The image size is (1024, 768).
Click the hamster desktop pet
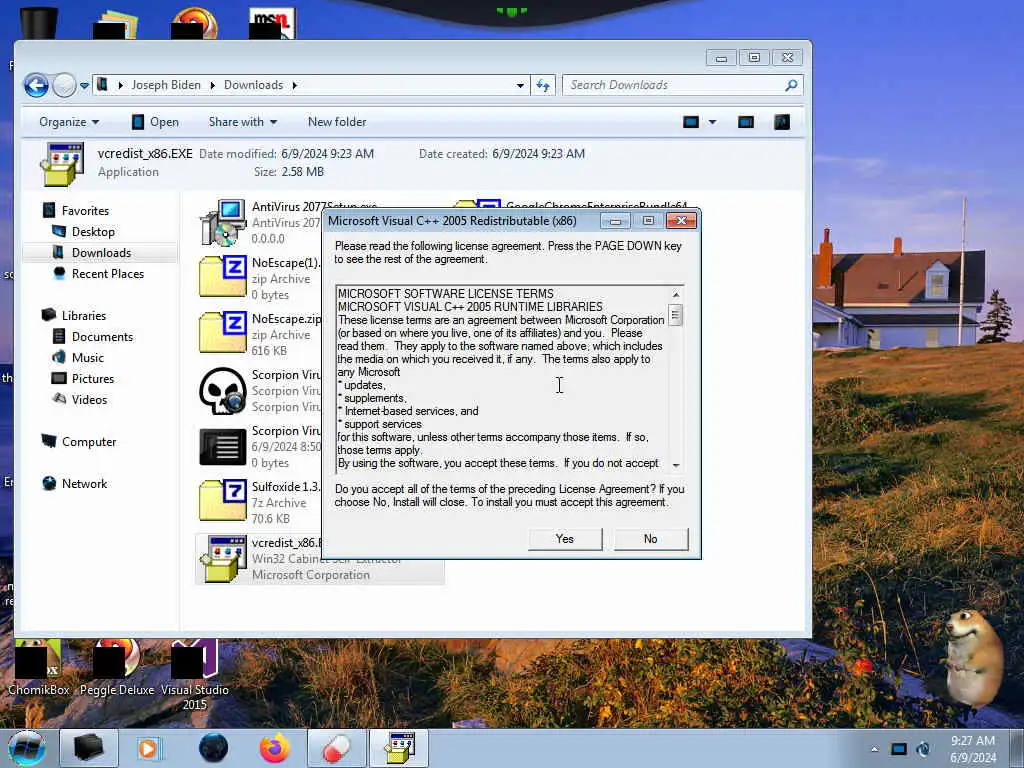(x=974, y=657)
